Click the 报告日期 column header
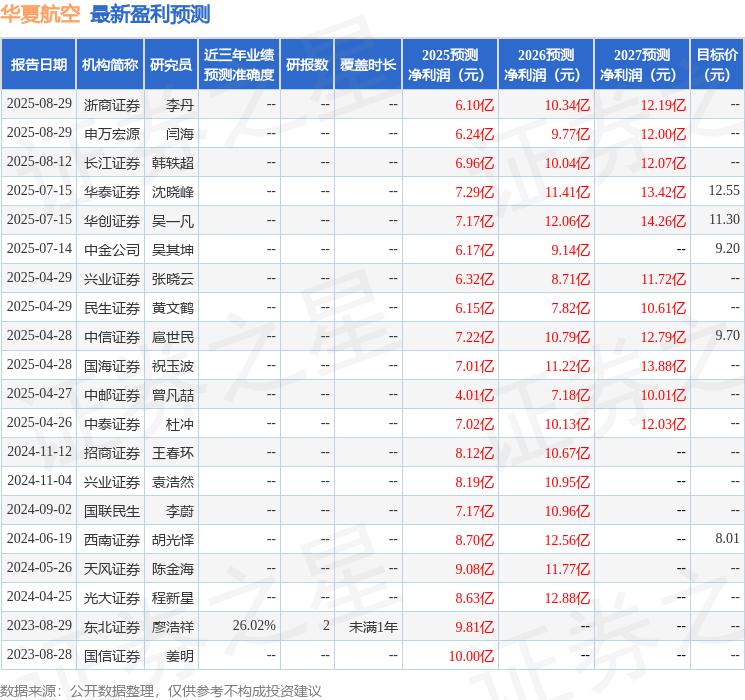This screenshot has width=745, height=700. coord(38,65)
